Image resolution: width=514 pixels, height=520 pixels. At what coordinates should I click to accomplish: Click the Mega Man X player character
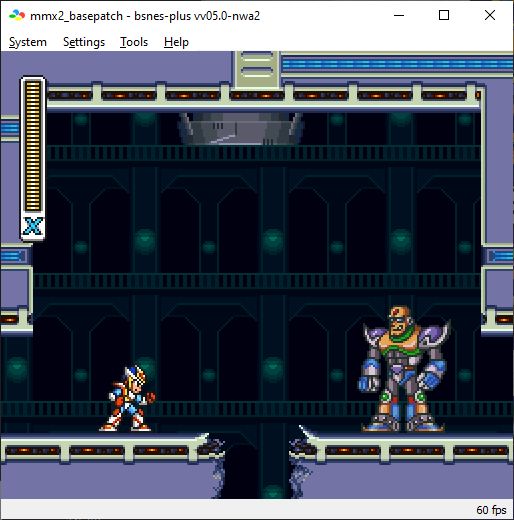coord(128,399)
